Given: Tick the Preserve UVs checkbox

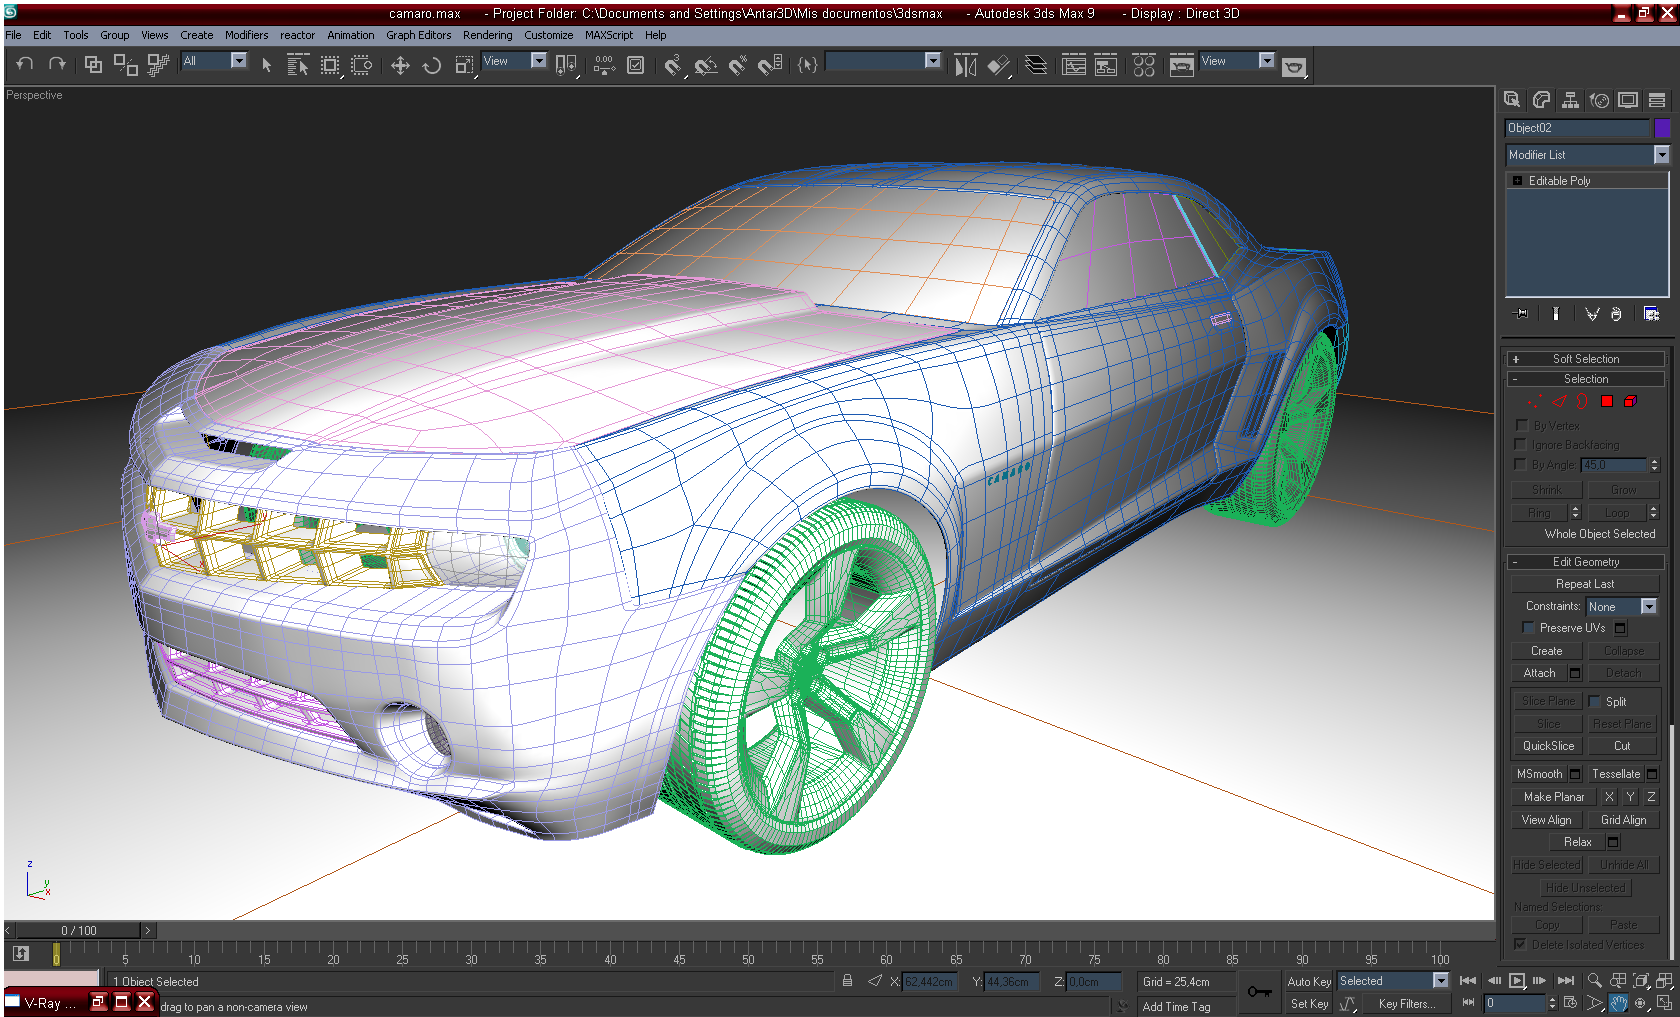Looking at the screenshot, I should pyautogui.click(x=1528, y=628).
